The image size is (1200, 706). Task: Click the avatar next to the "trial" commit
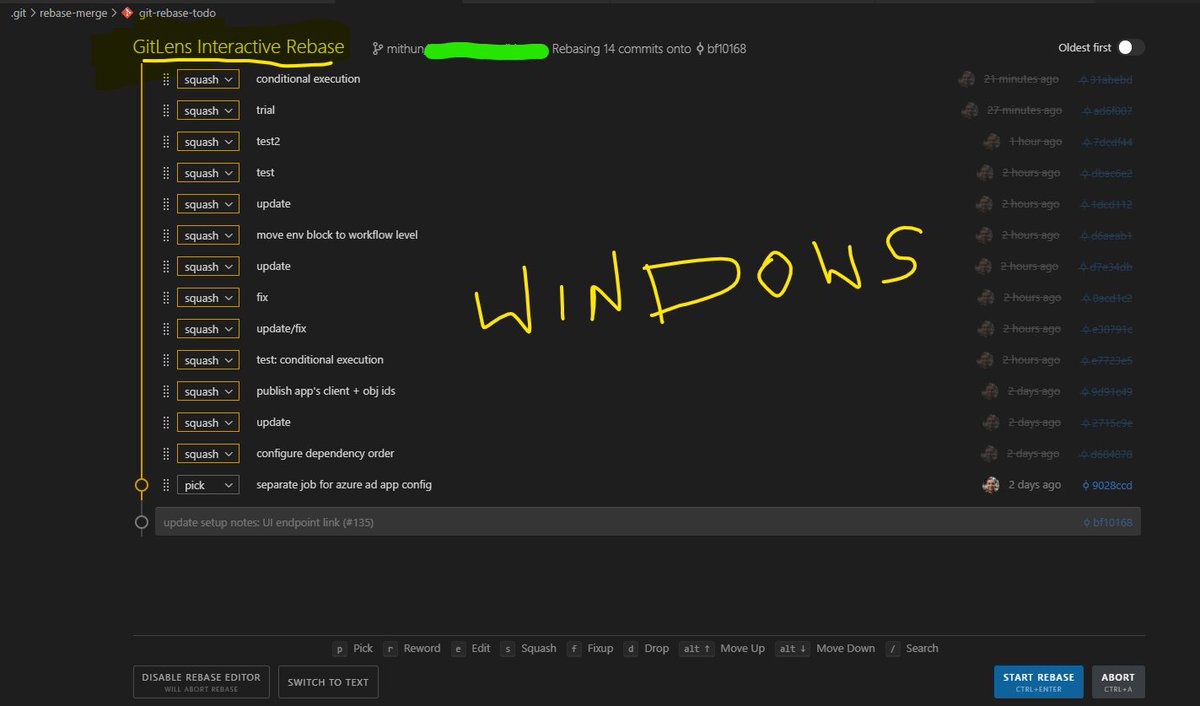coord(968,109)
